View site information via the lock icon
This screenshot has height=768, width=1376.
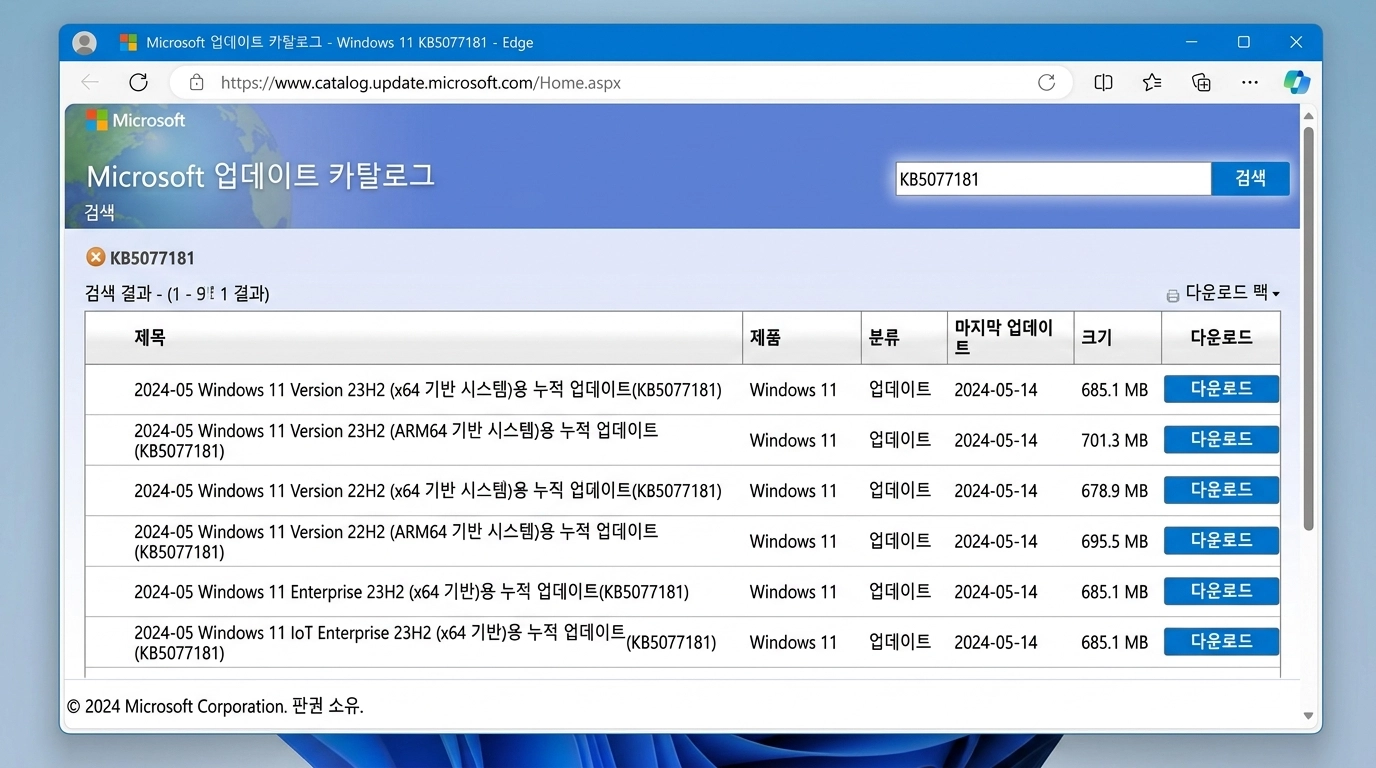point(196,82)
